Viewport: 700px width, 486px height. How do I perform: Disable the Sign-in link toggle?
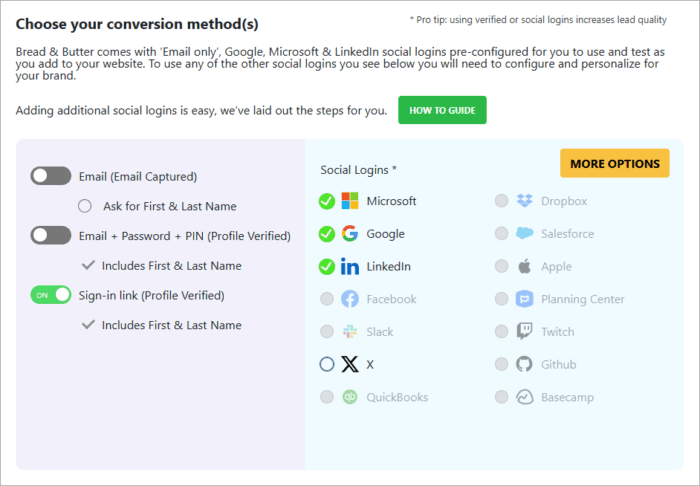(51, 295)
